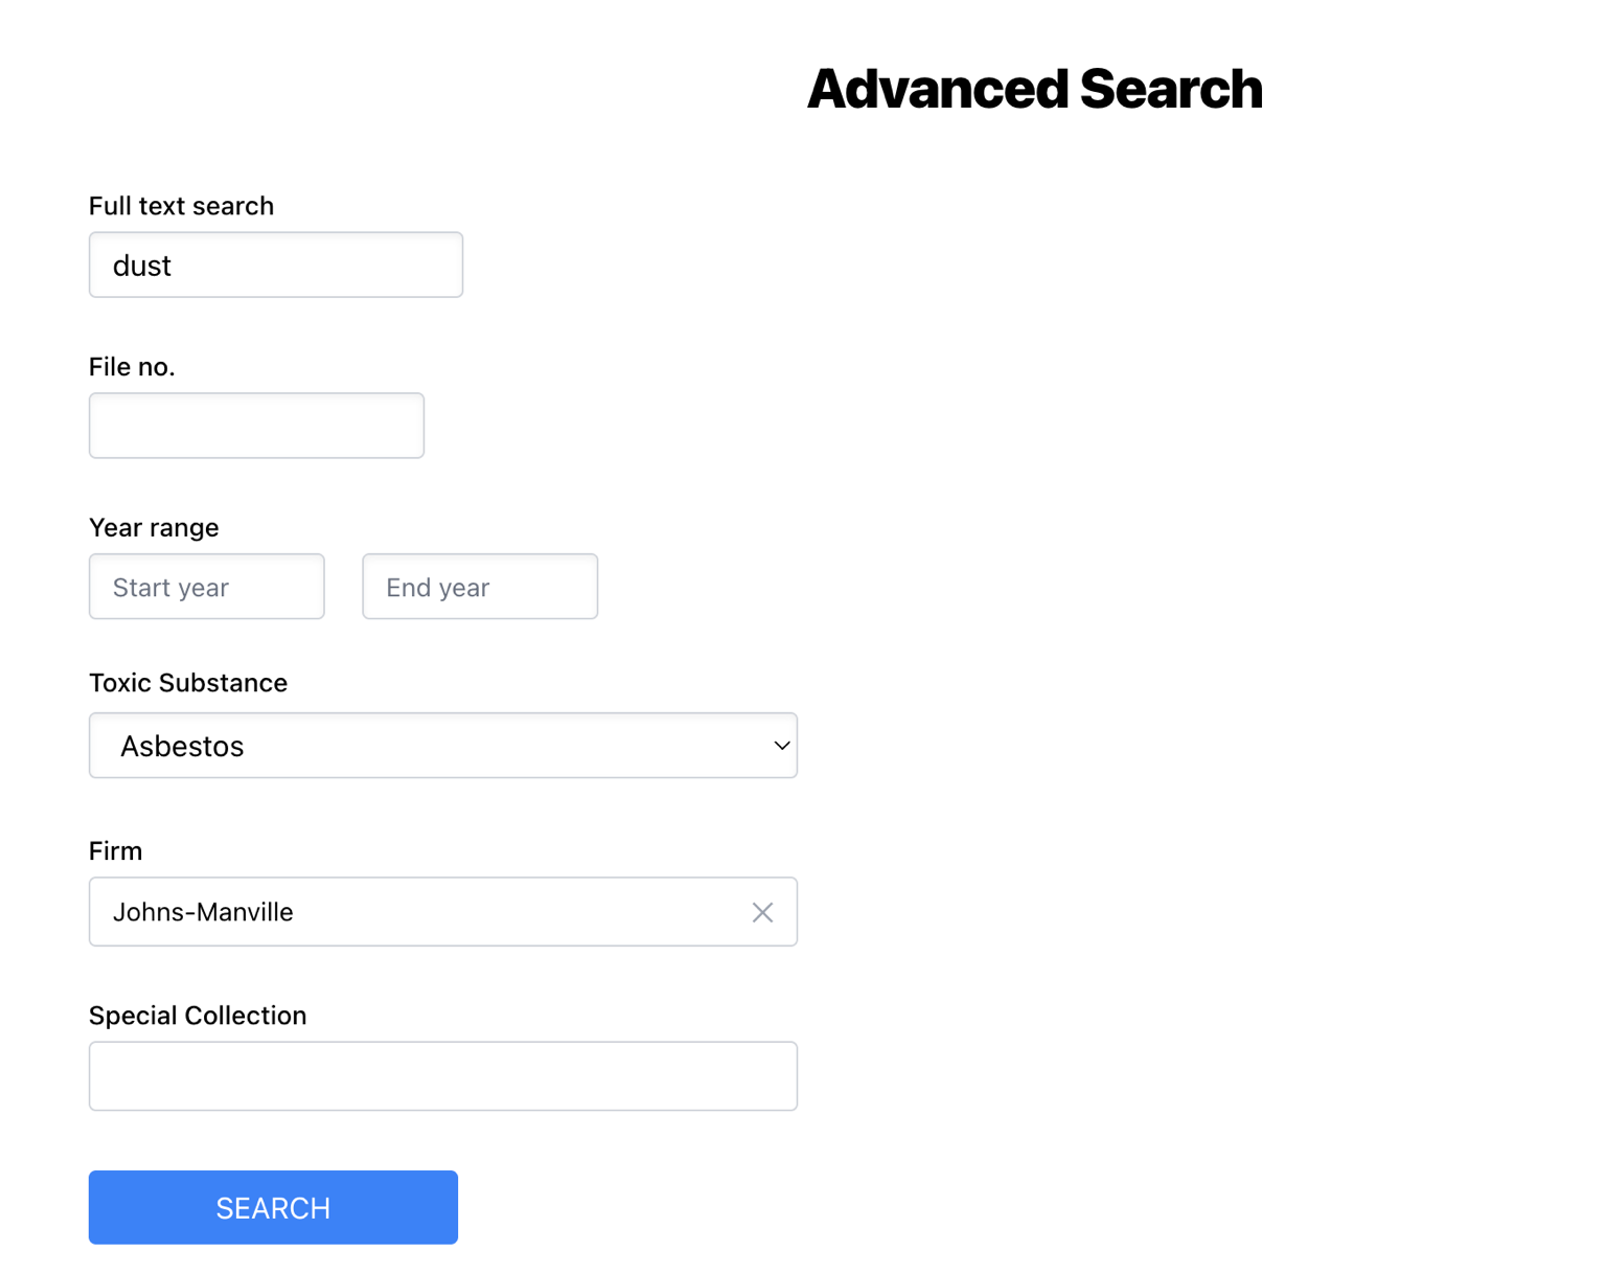Clear the Johns-Manville firm selection

click(x=762, y=912)
